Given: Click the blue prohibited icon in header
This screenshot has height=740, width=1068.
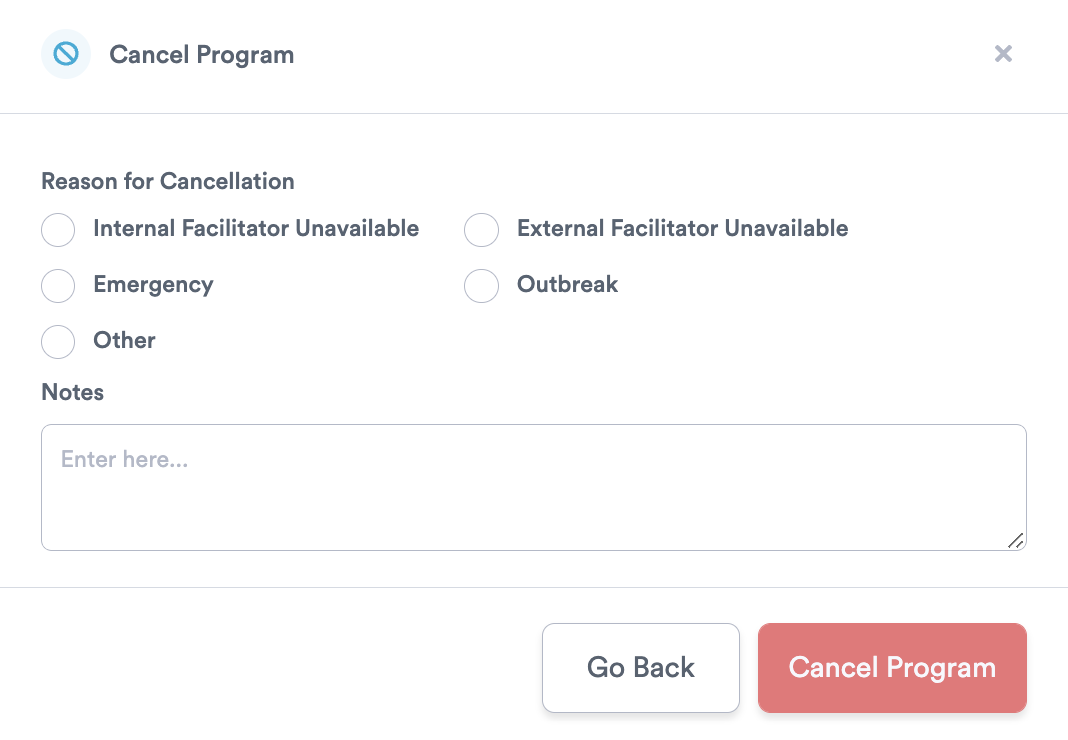Looking at the screenshot, I should pyautogui.click(x=66, y=54).
